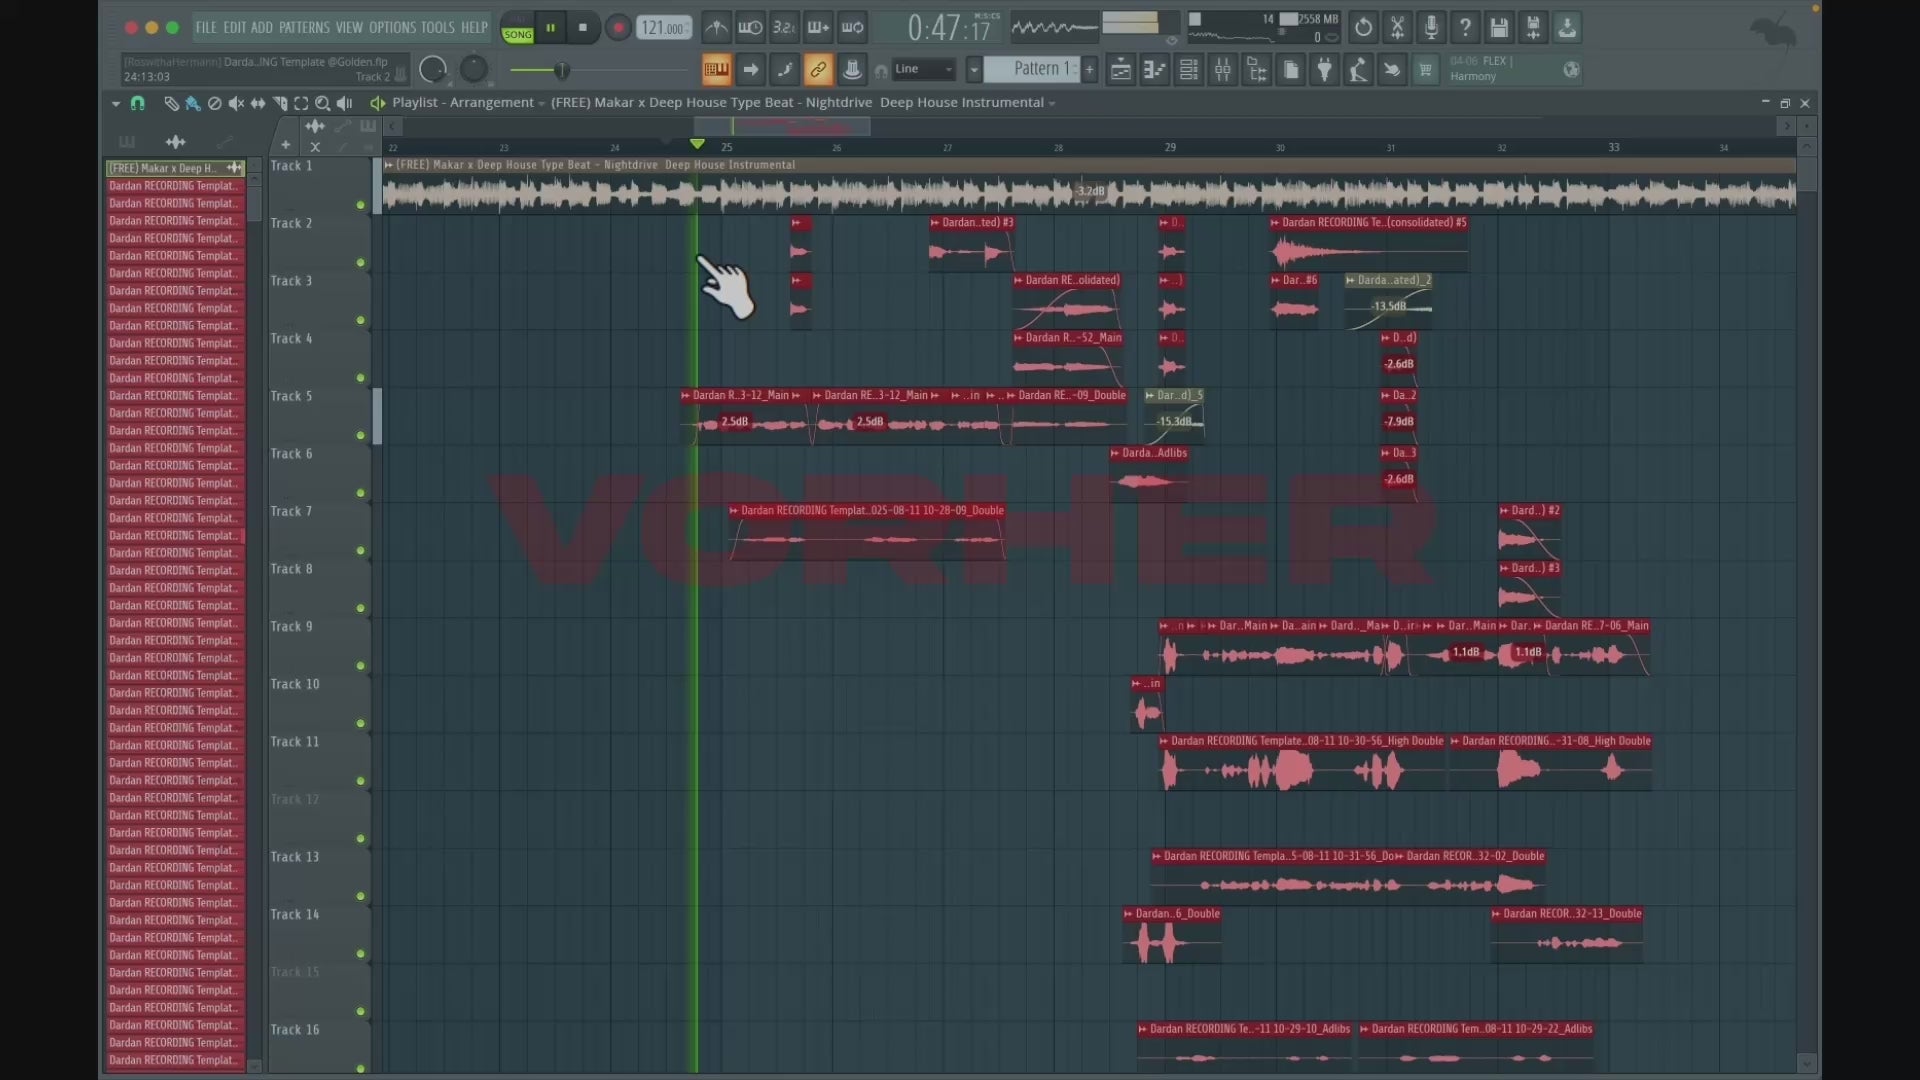1920x1080 pixels.
Task: Toggle the metronome icon
Action: [x=716, y=28]
